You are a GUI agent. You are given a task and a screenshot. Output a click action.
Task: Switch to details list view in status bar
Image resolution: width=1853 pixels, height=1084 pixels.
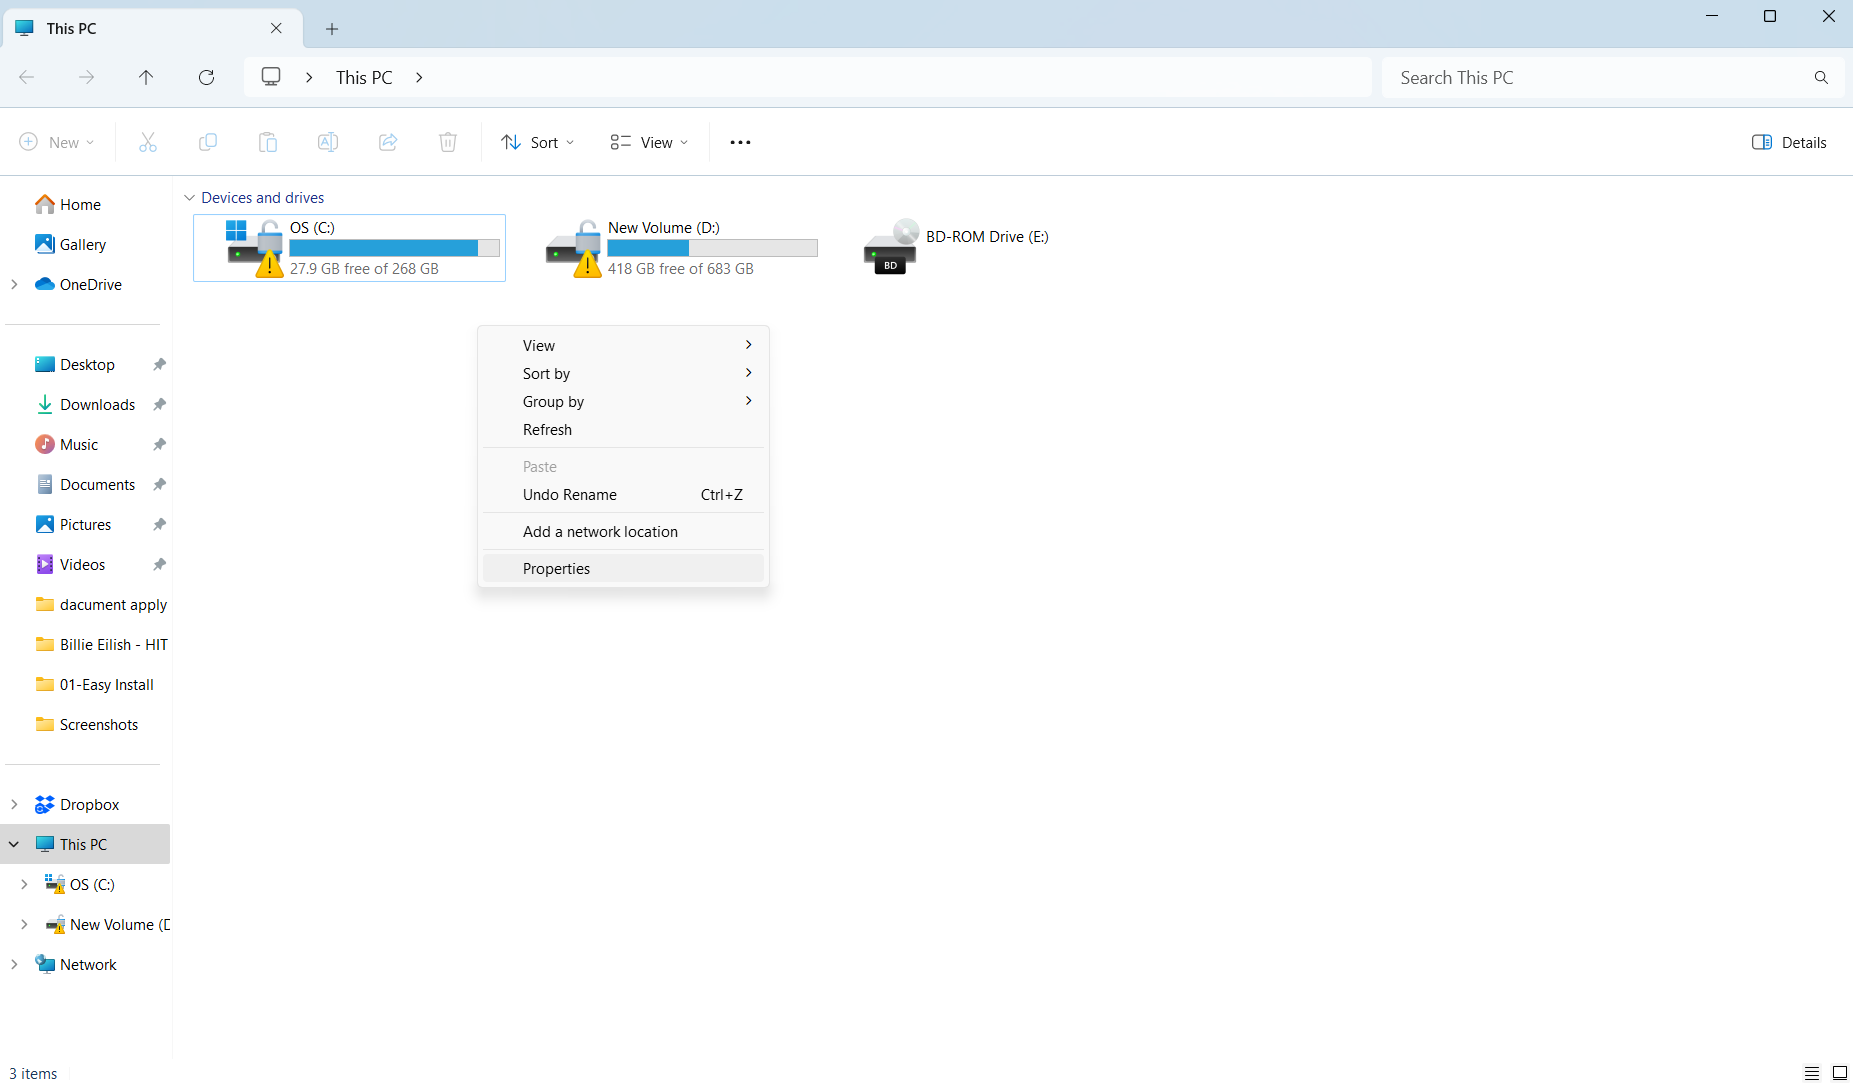click(1811, 1073)
